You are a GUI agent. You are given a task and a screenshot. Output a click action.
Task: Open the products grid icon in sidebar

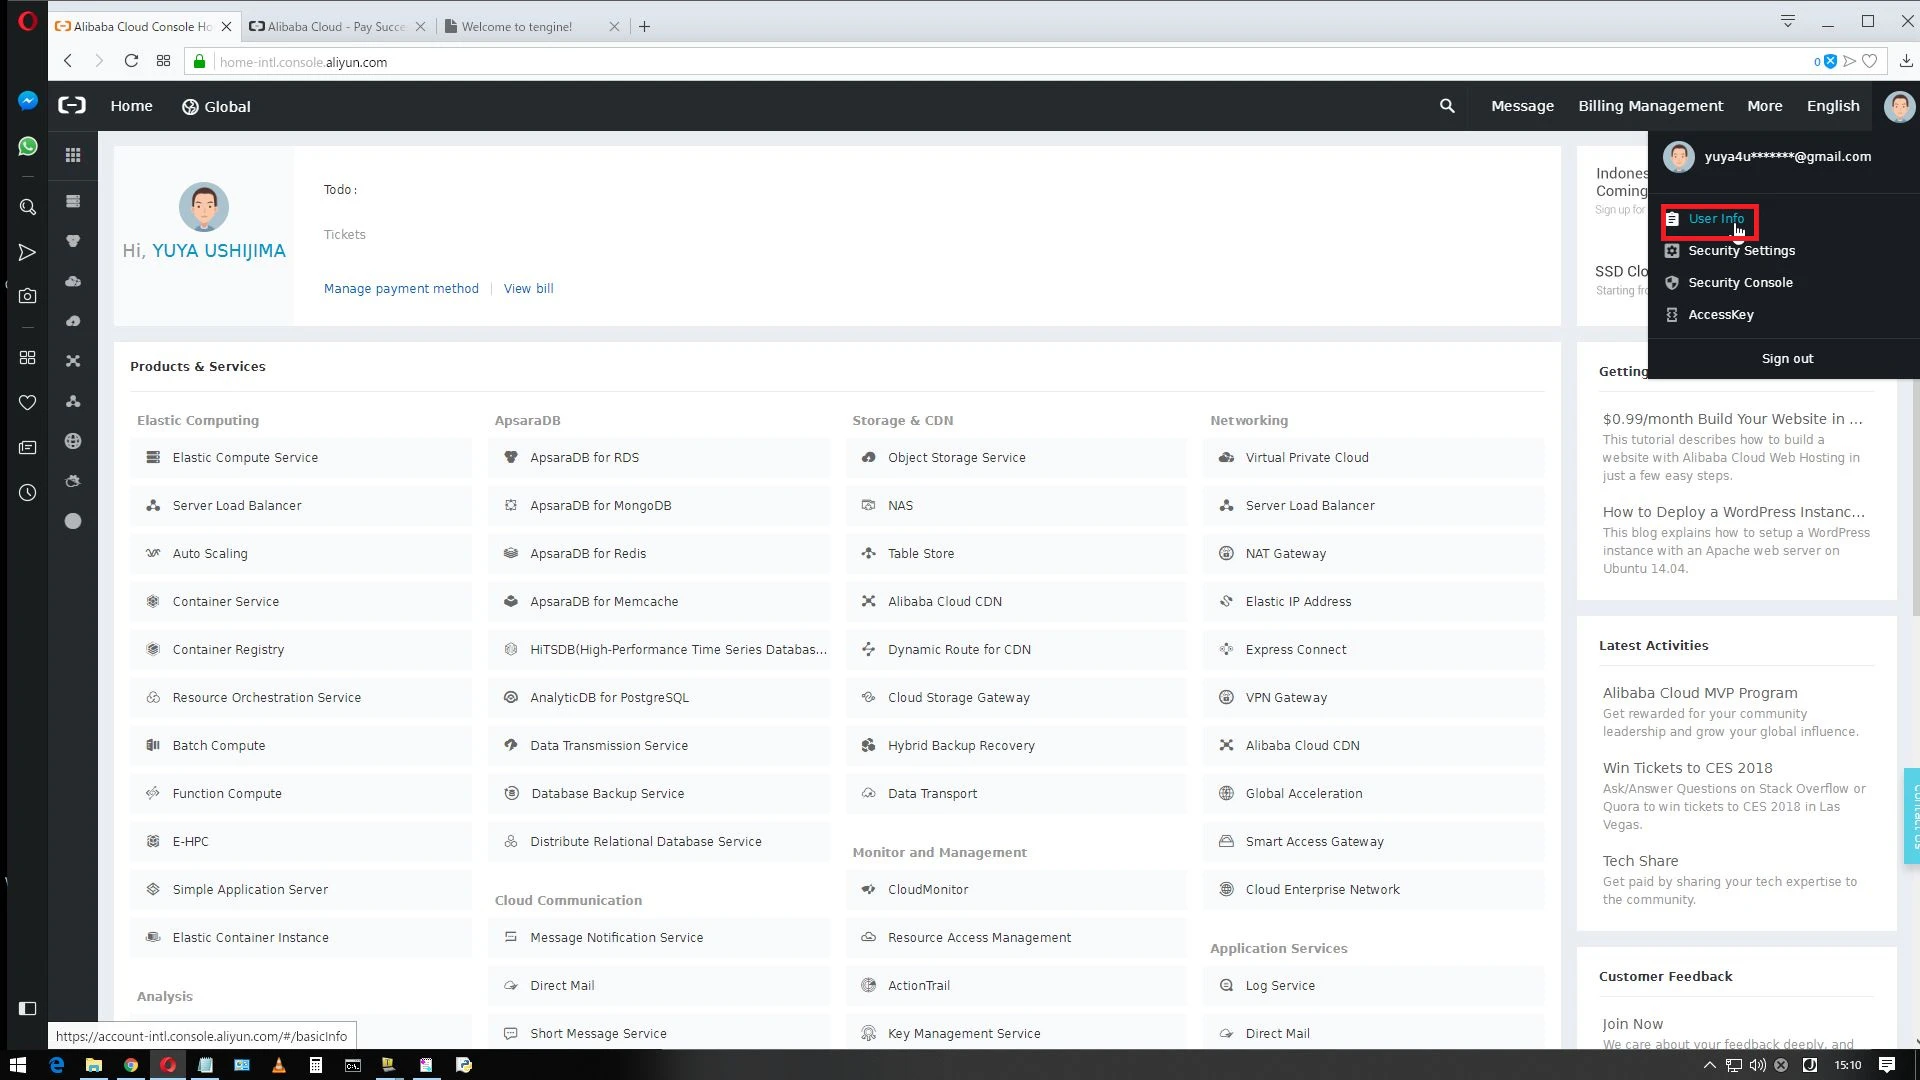[73, 155]
